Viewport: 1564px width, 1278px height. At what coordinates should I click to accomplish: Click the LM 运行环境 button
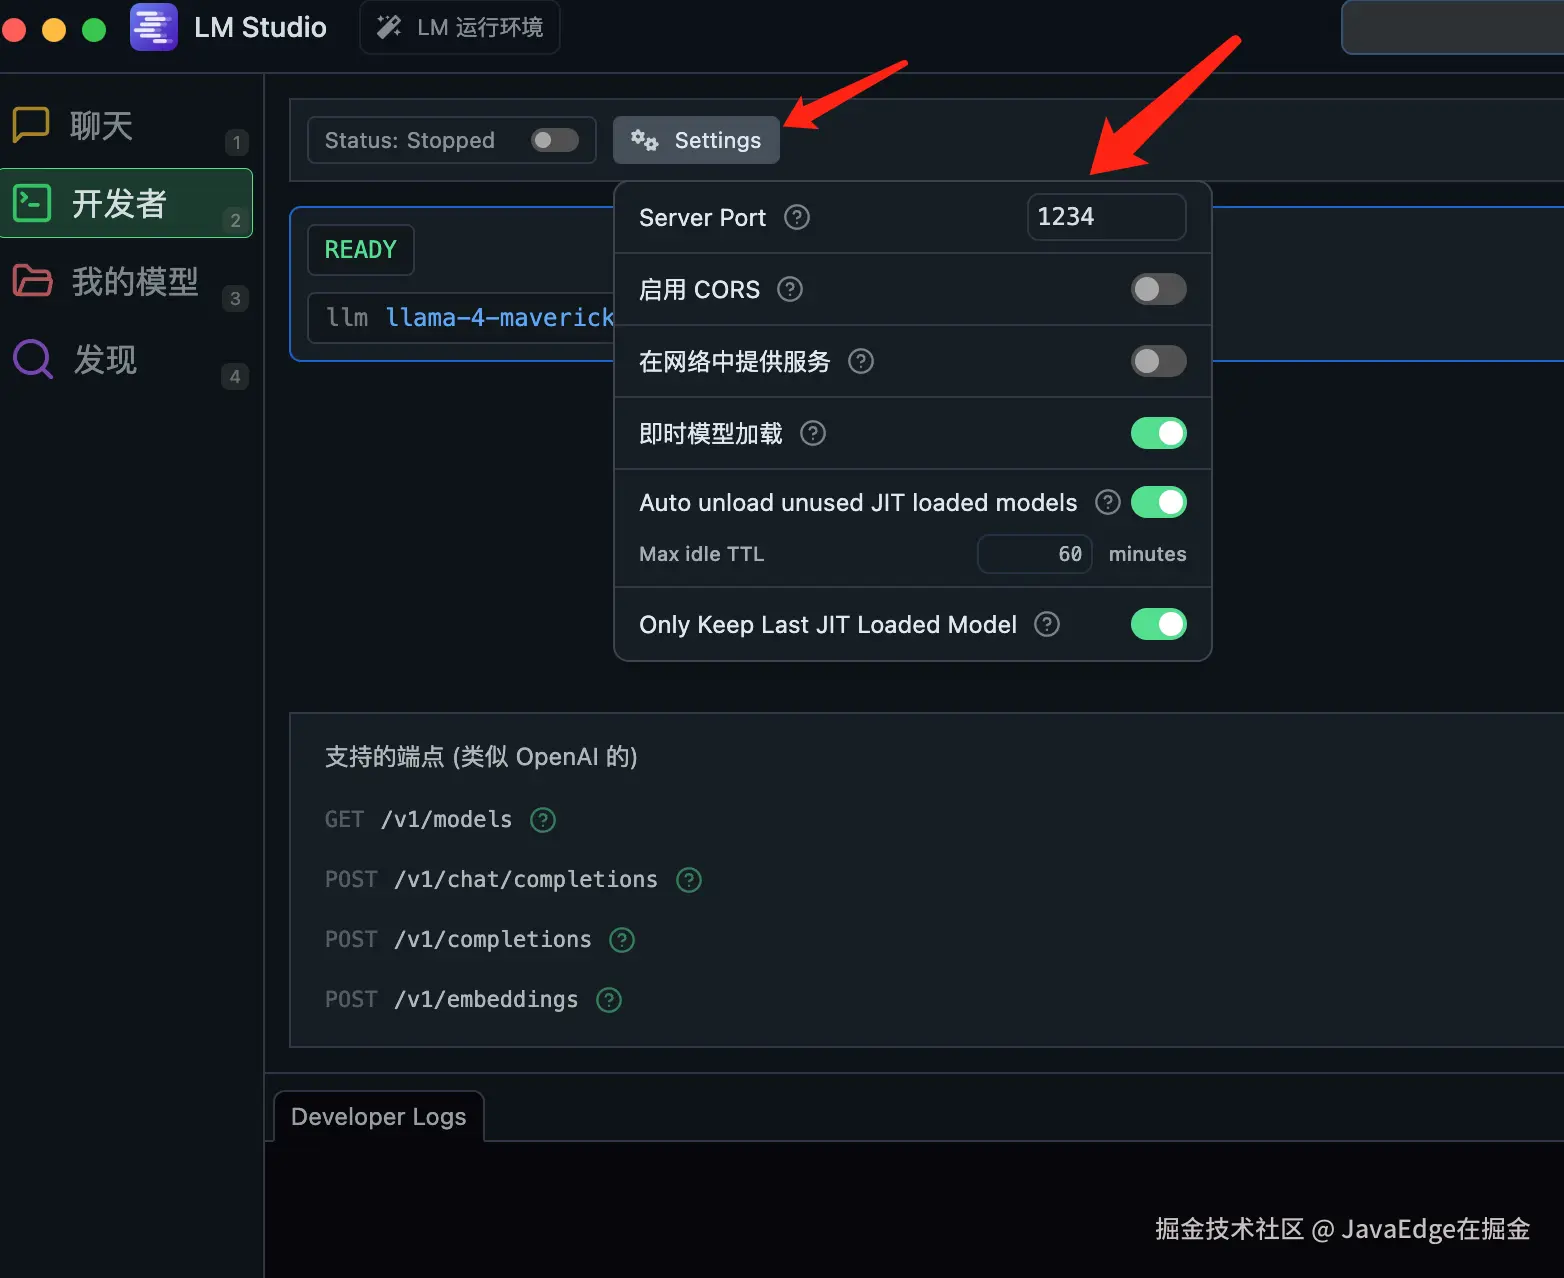[x=460, y=27]
